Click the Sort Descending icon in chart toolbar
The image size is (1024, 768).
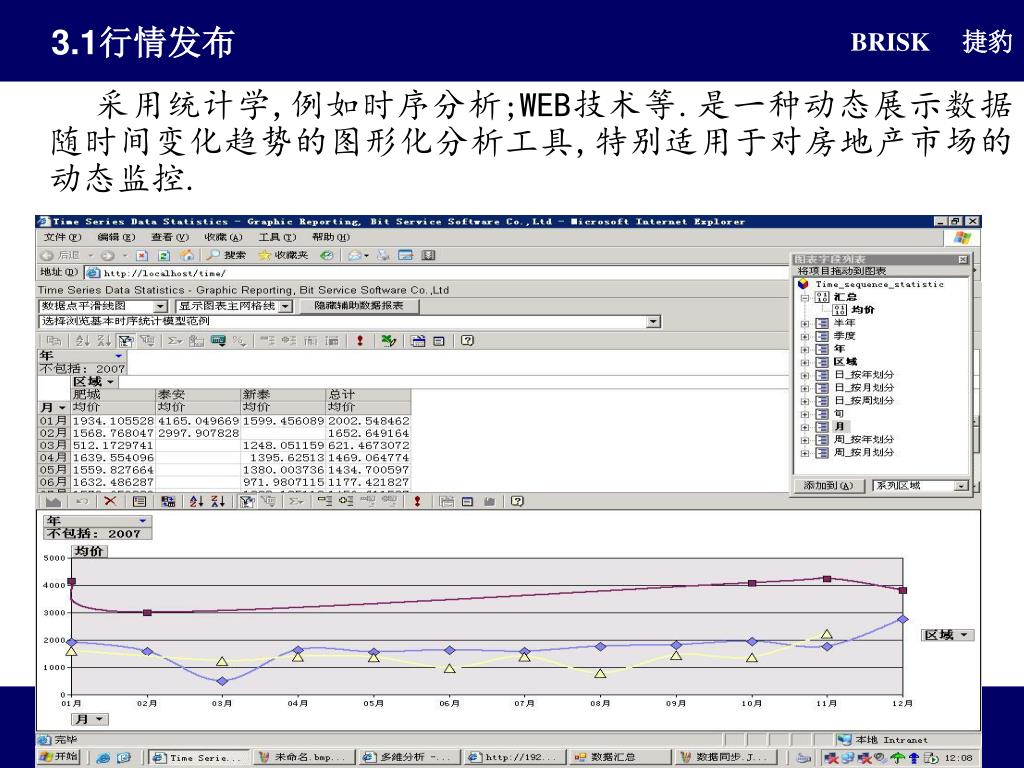pos(218,501)
